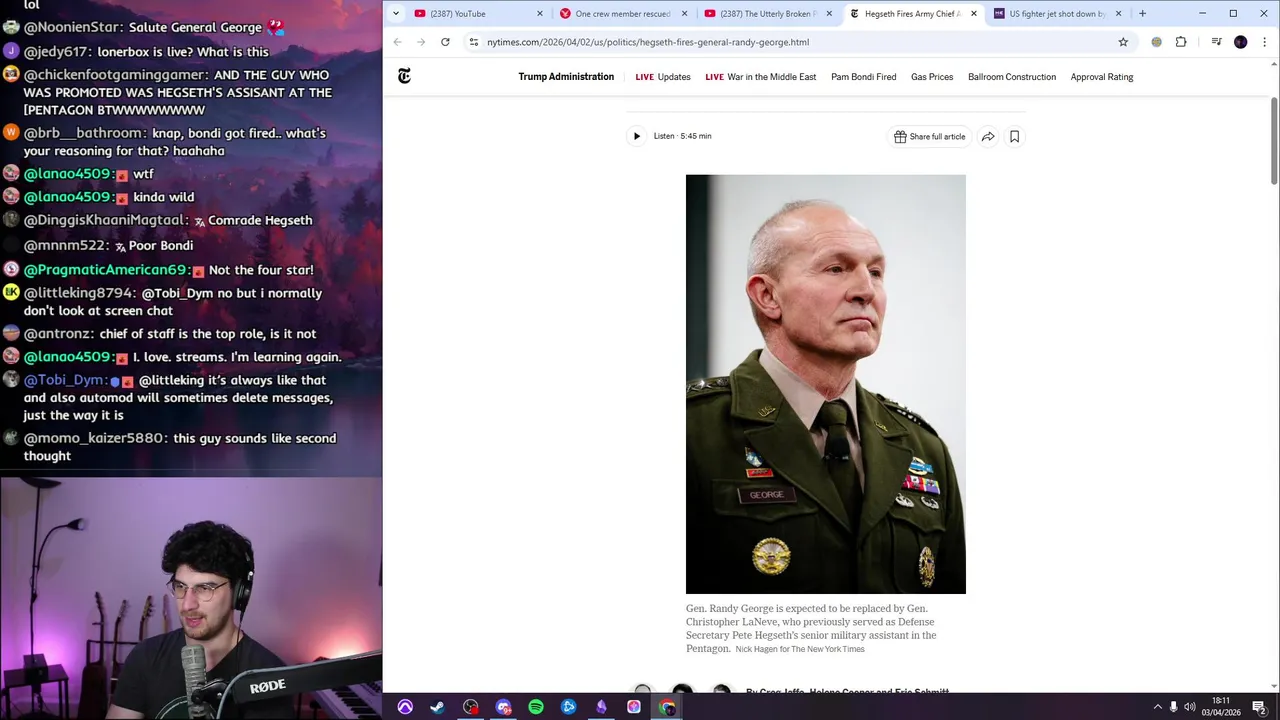Click the microphone tray icon
The width and height of the screenshot is (1280, 720).
click(x=1173, y=707)
